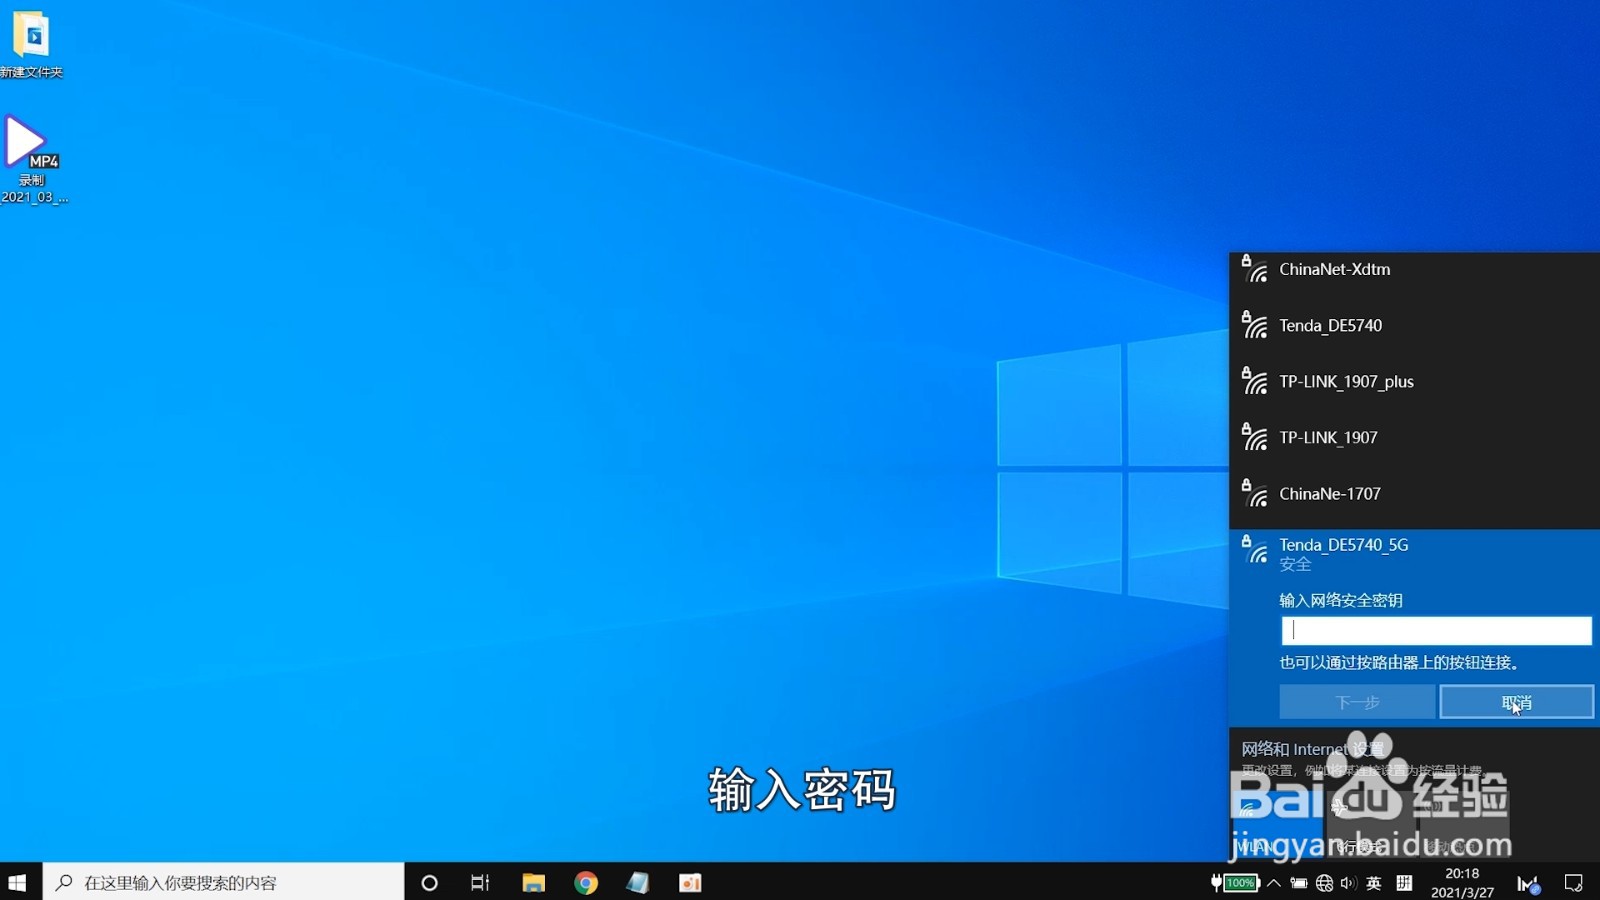Launch PowerPoint from the taskbar
1600x900 pixels.
(x=690, y=882)
